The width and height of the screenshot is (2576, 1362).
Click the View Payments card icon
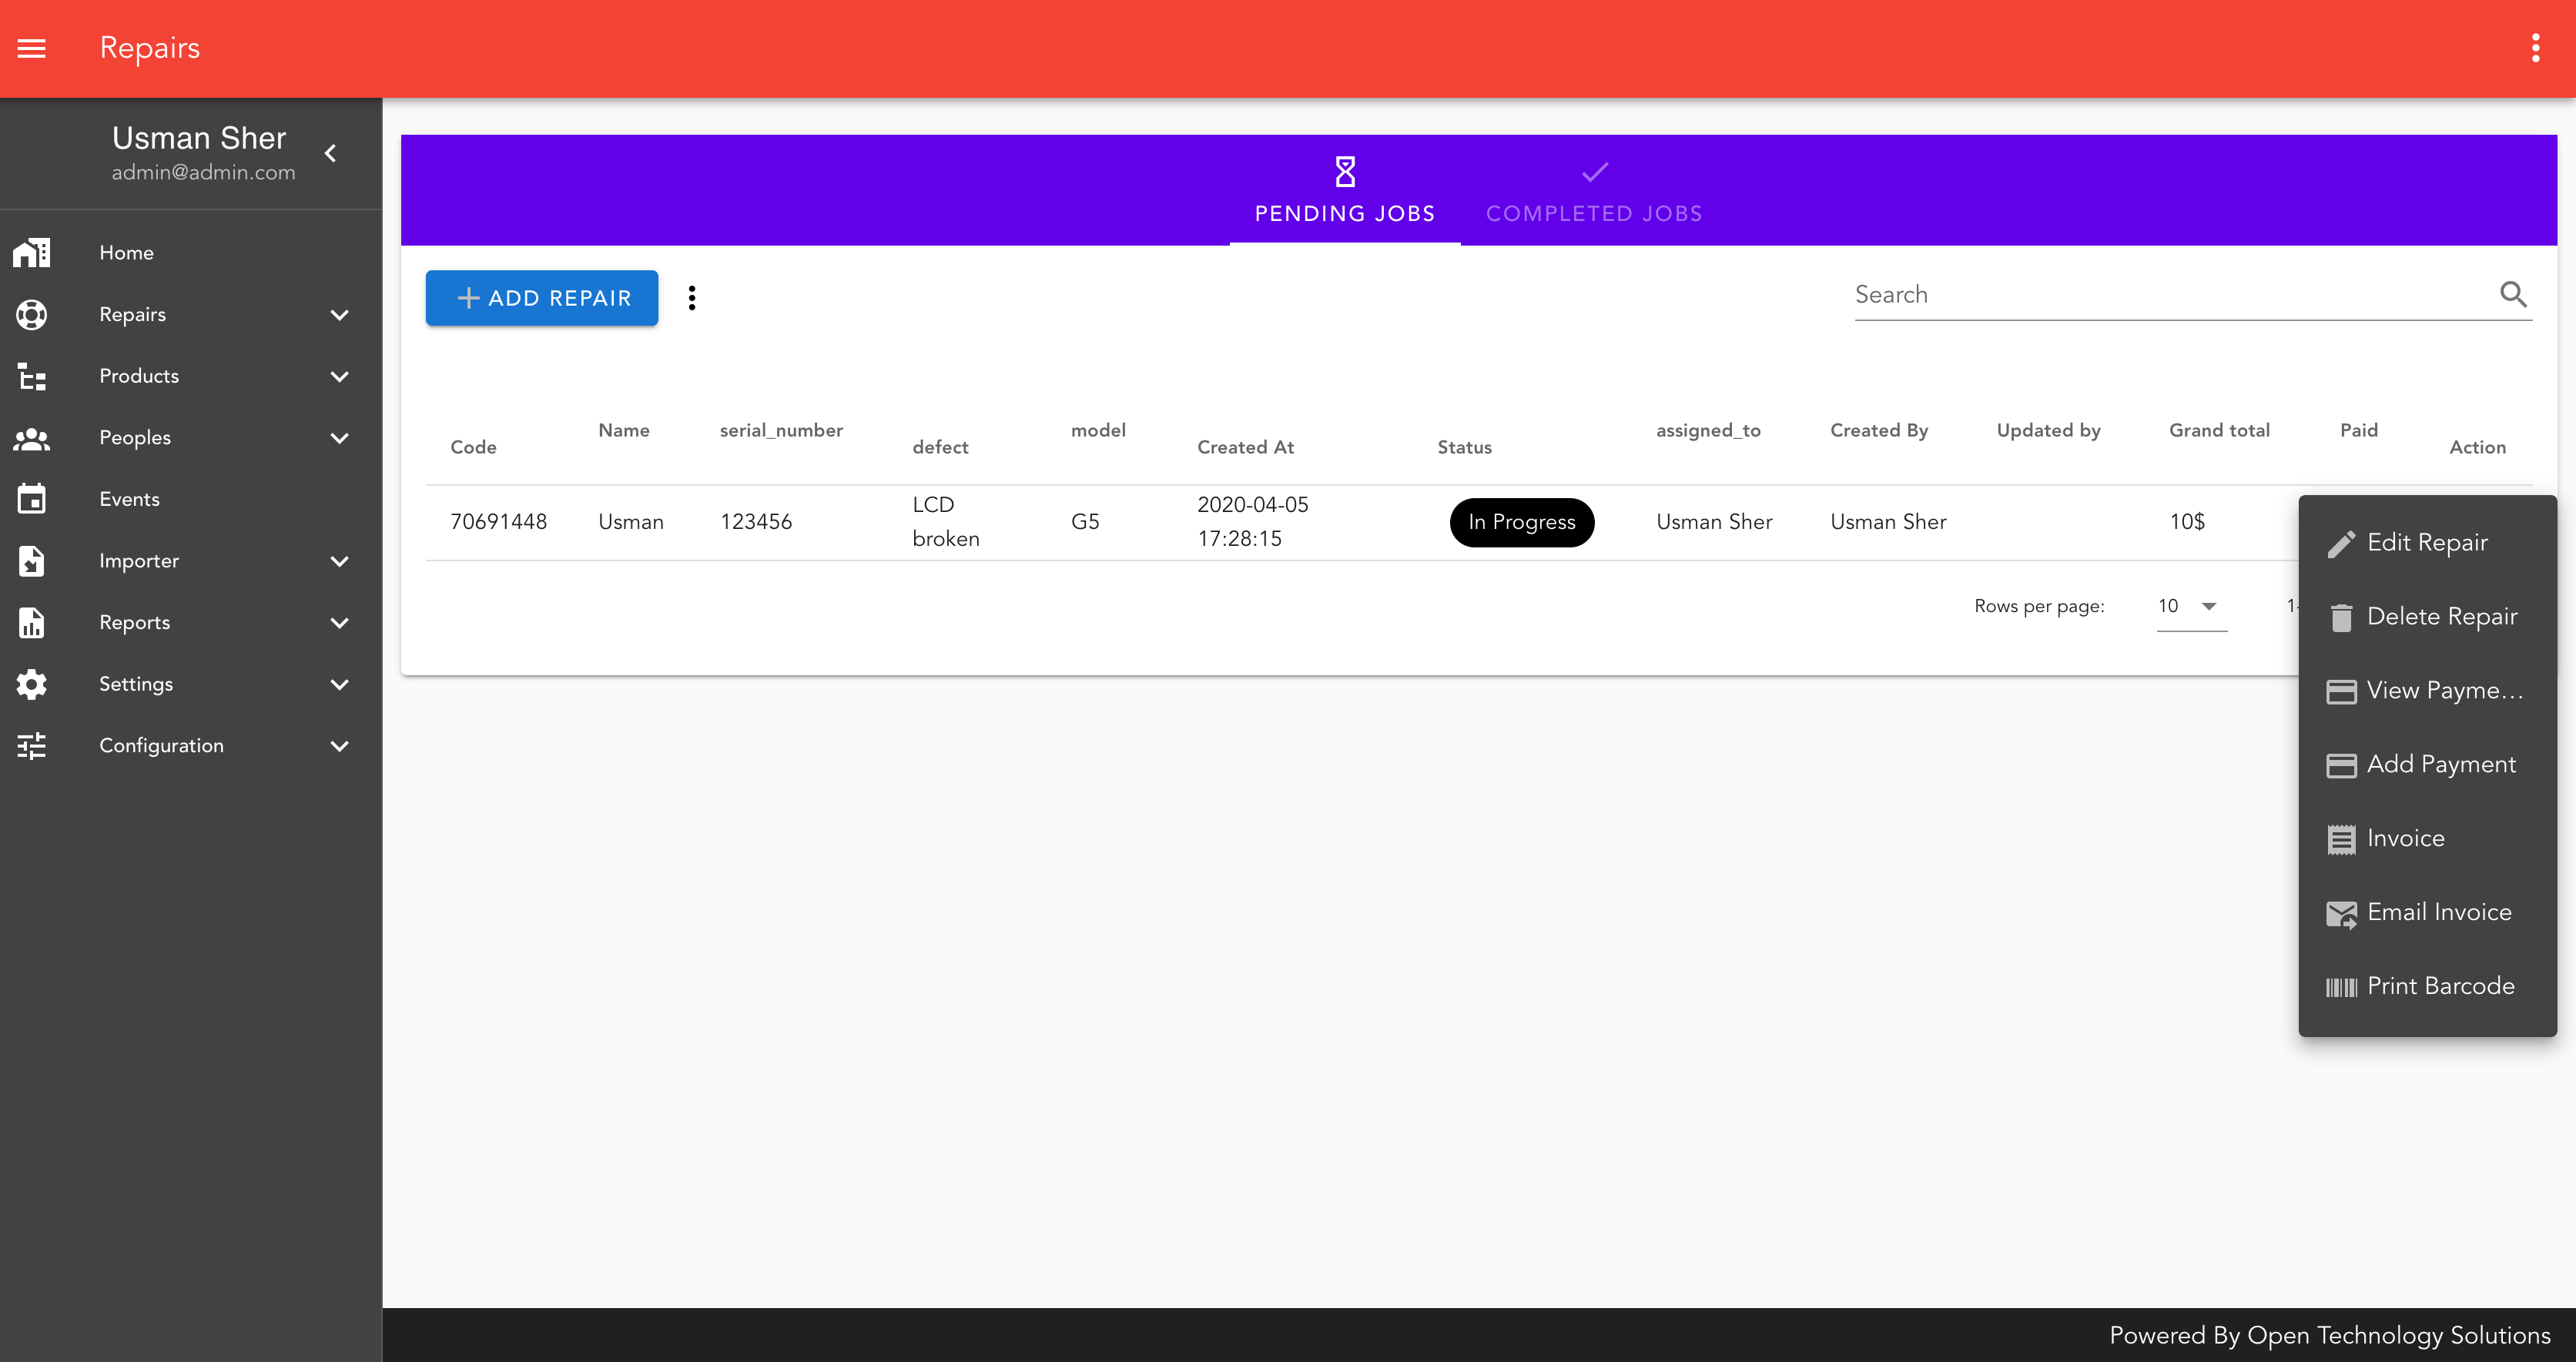point(2341,690)
